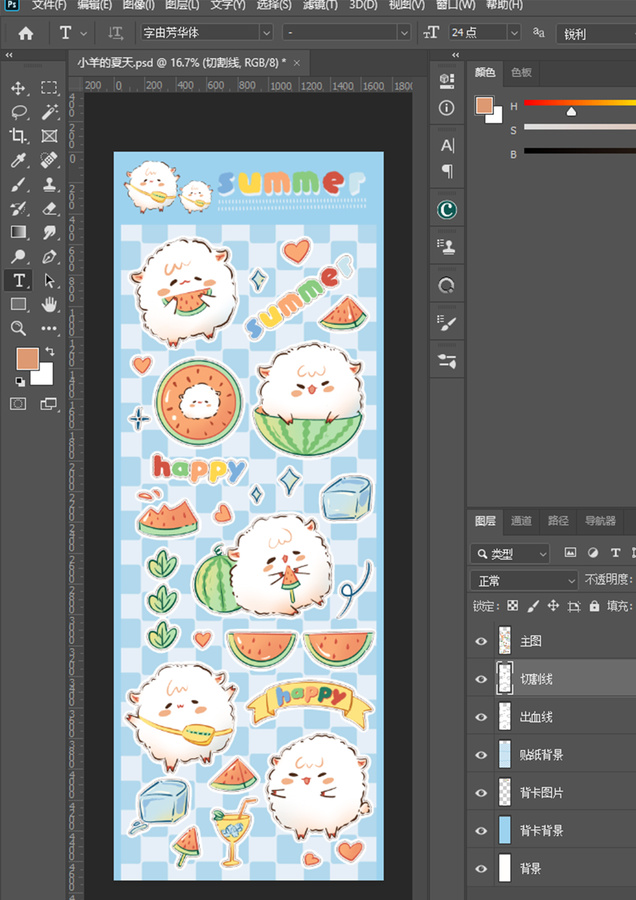Filter layers by adjustment layer icon
The width and height of the screenshot is (636, 900).
[x=592, y=552]
